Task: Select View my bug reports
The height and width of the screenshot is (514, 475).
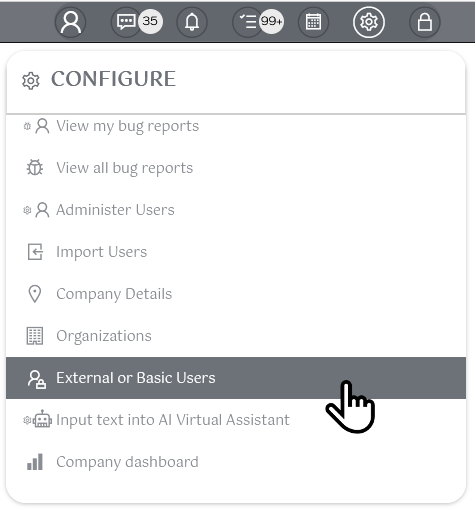Action: tap(236, 126)
